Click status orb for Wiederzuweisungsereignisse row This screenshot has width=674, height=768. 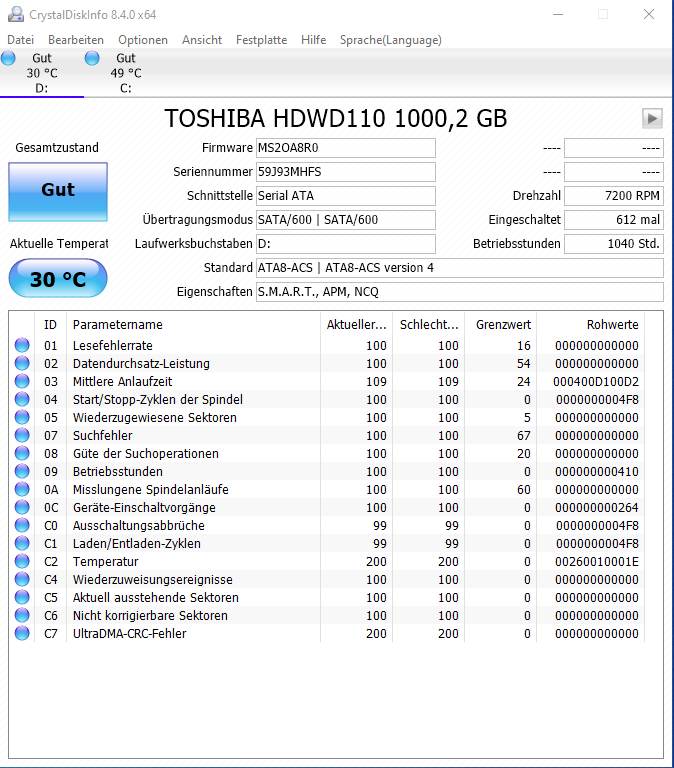coord(22,579)
